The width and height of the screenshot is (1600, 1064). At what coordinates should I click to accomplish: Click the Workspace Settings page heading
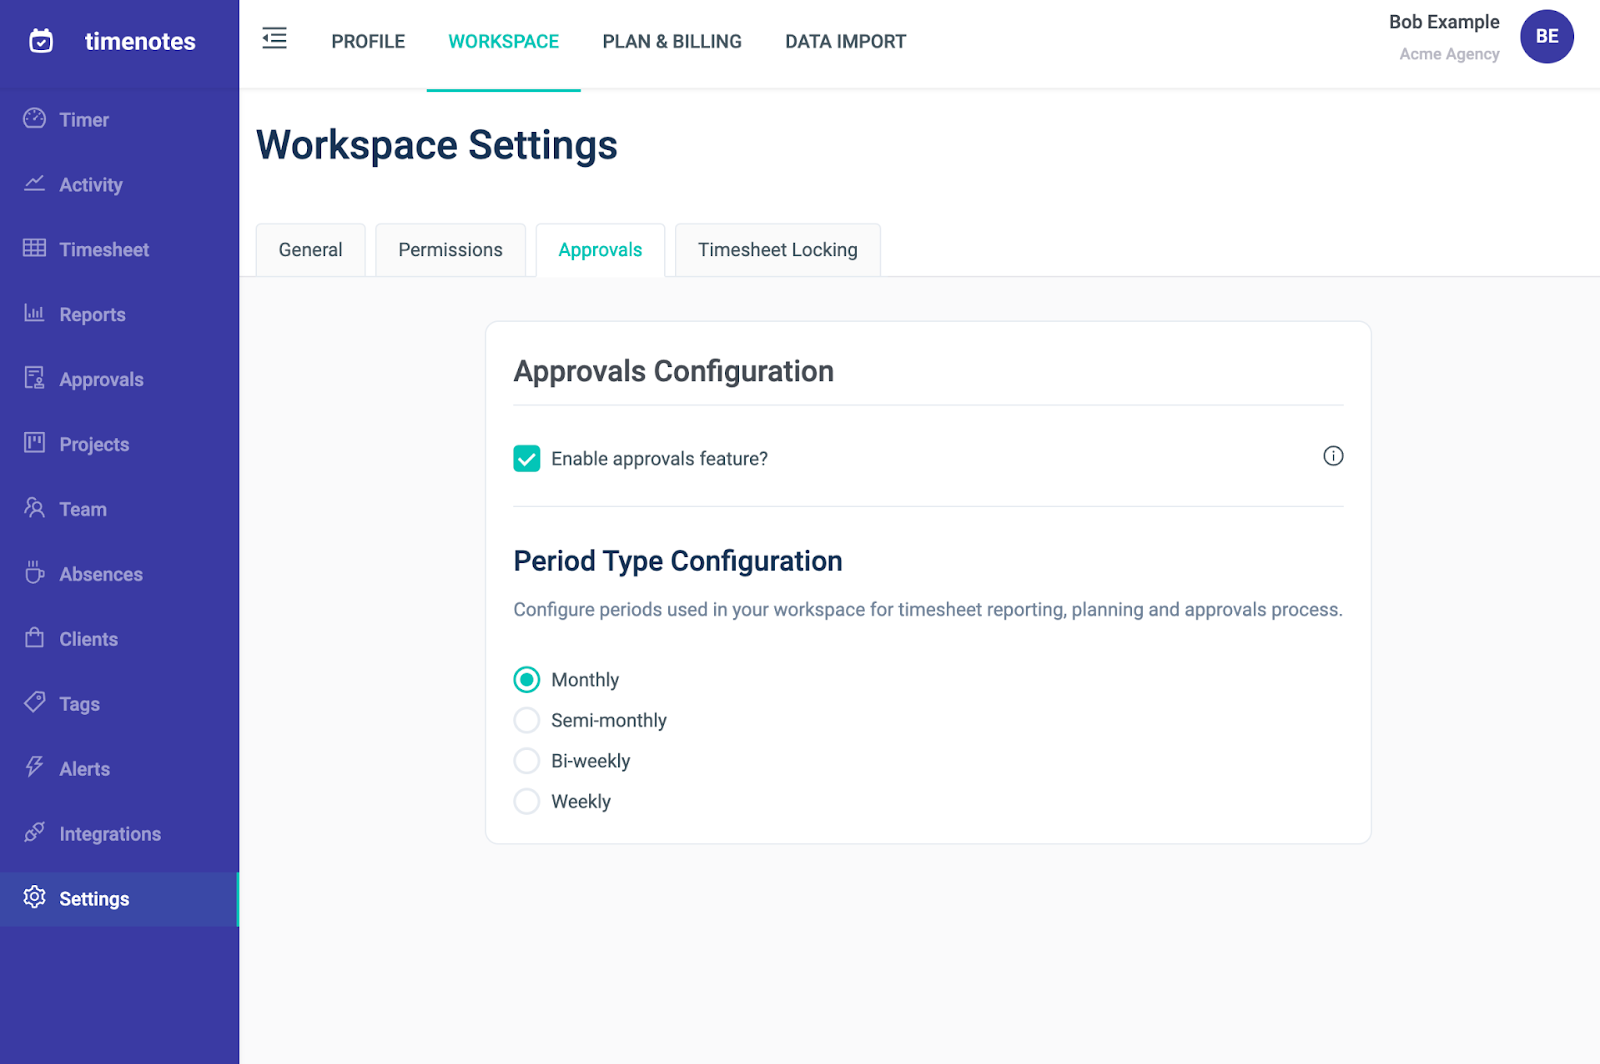437,145
